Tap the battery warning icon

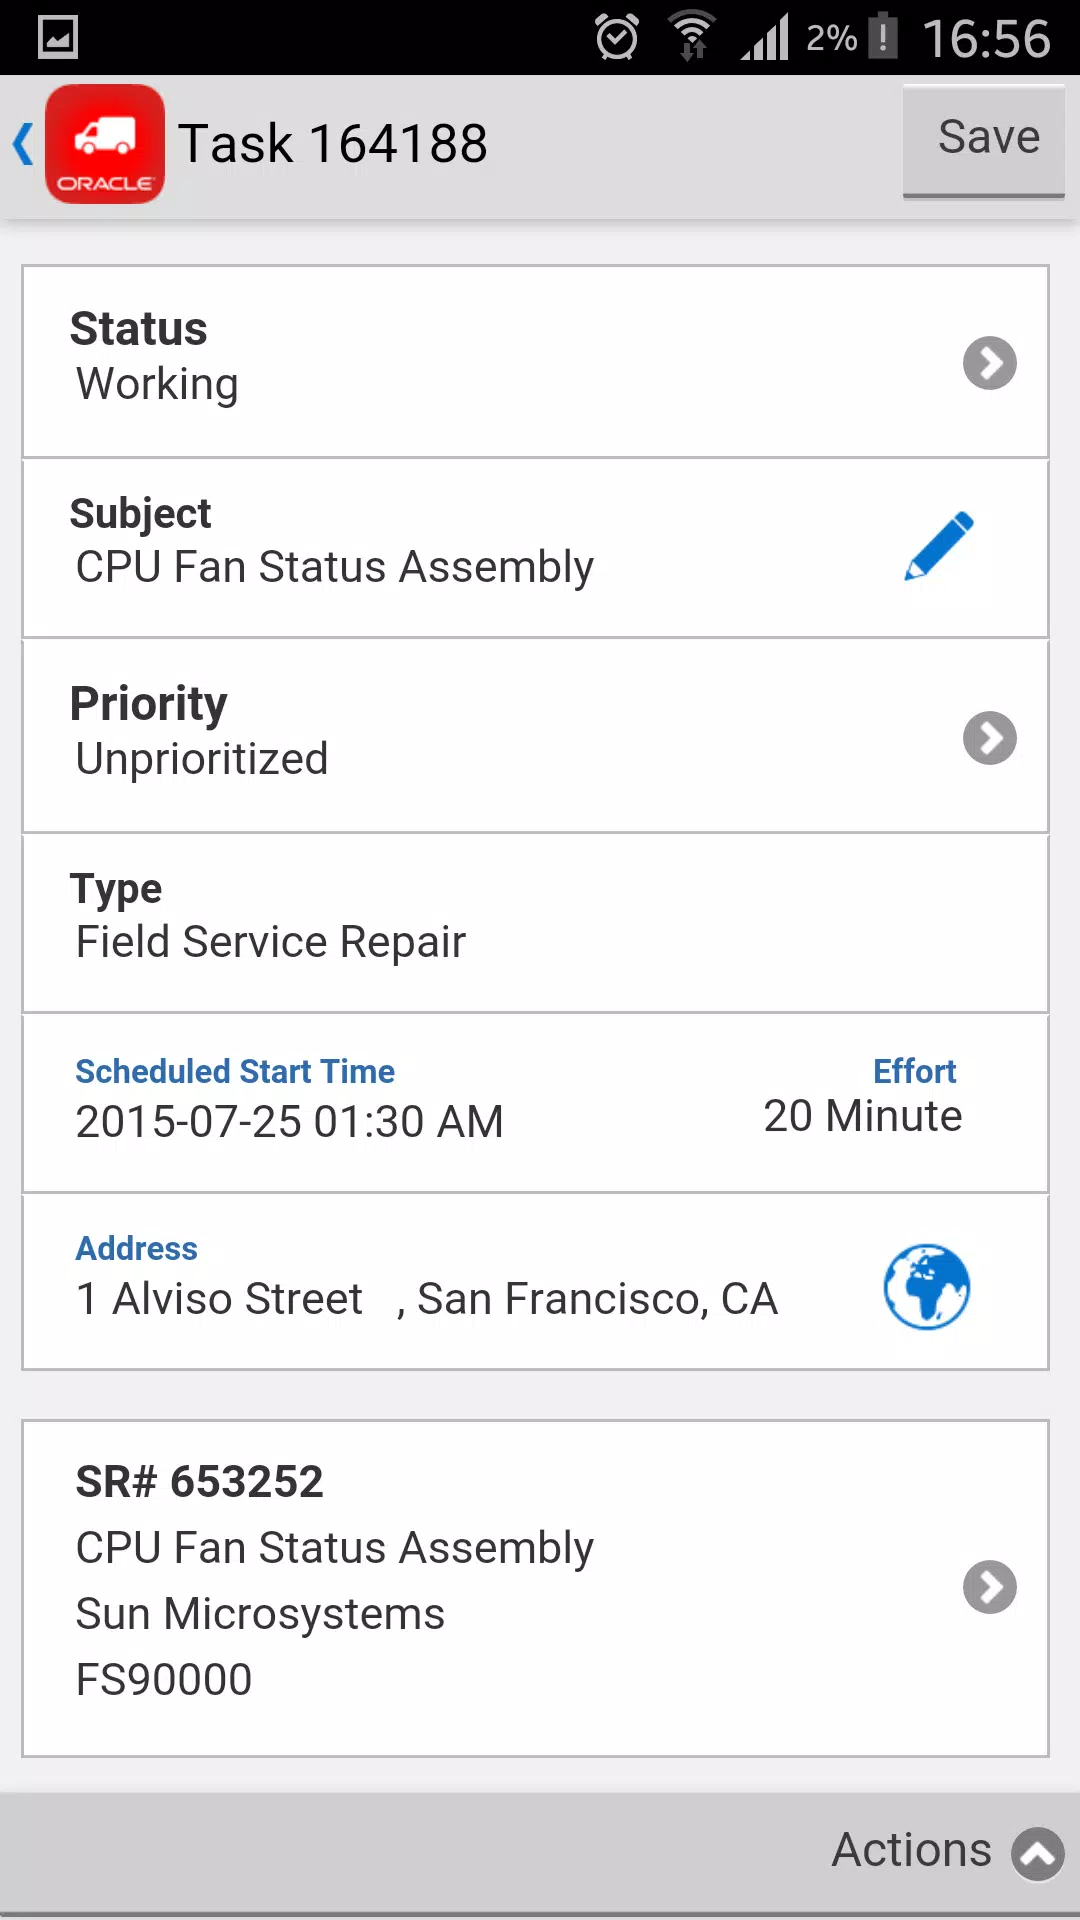pos(883,37)
